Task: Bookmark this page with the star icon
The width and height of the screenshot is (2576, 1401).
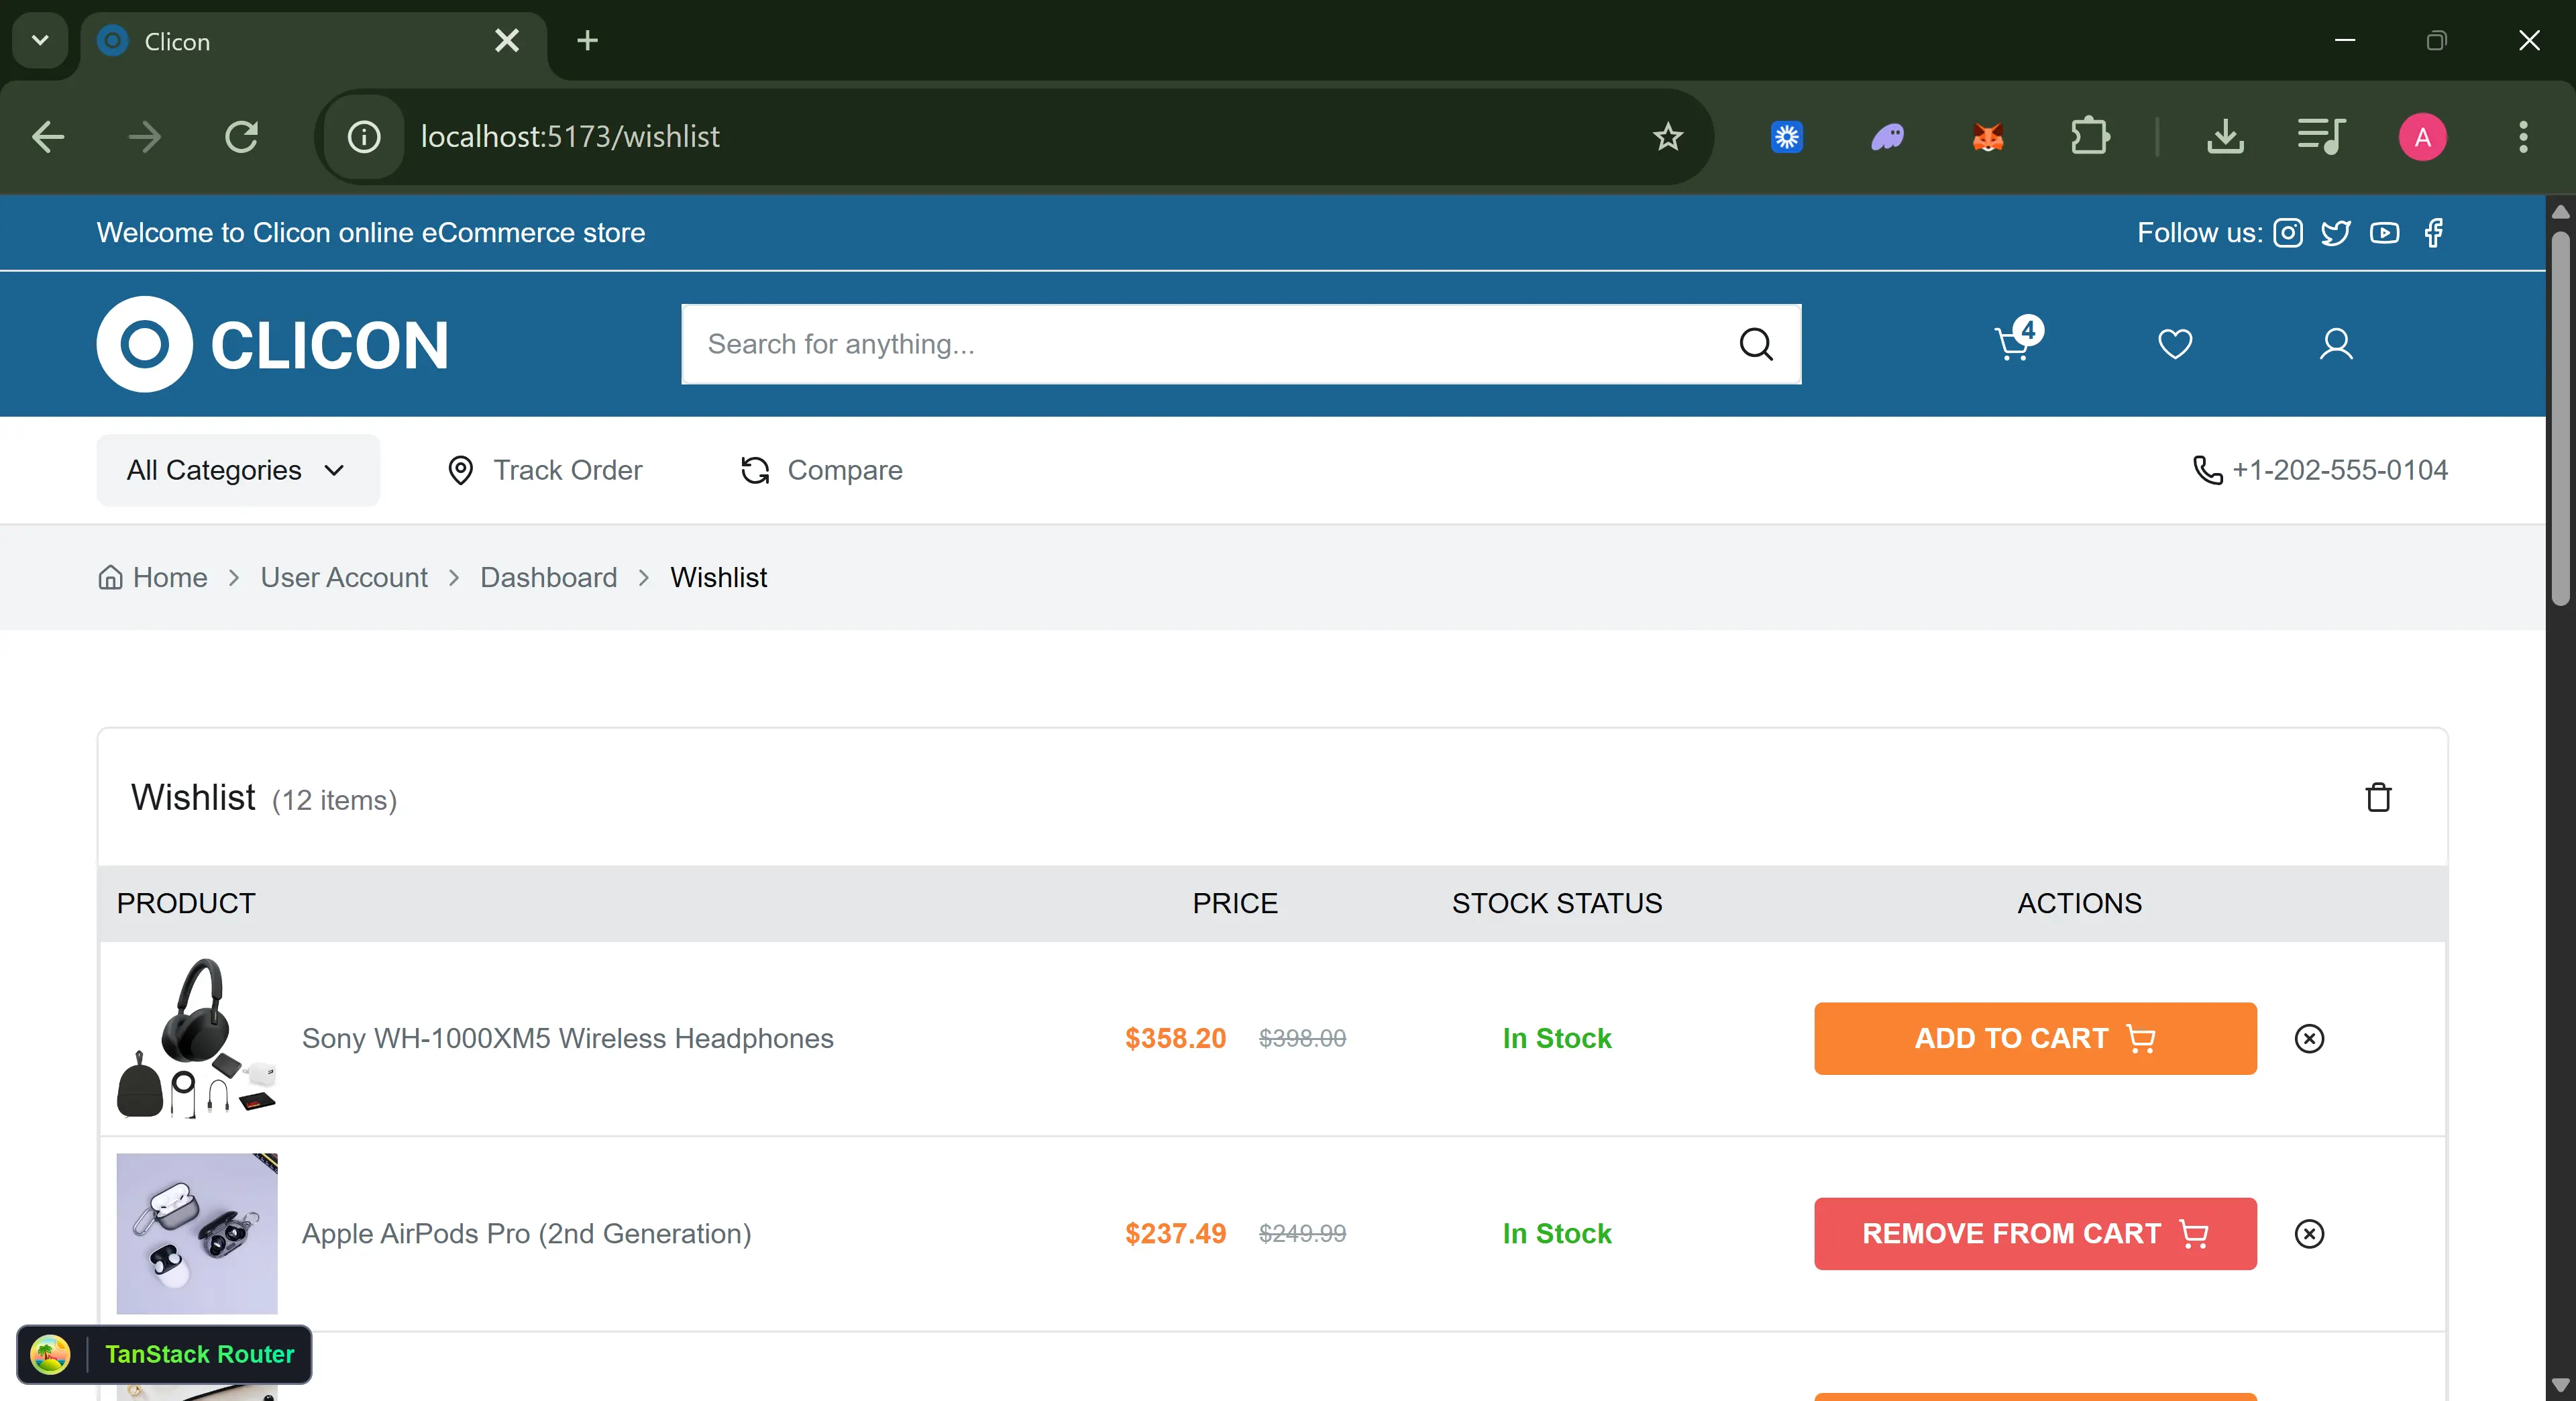Action: tap(1667, 137)
